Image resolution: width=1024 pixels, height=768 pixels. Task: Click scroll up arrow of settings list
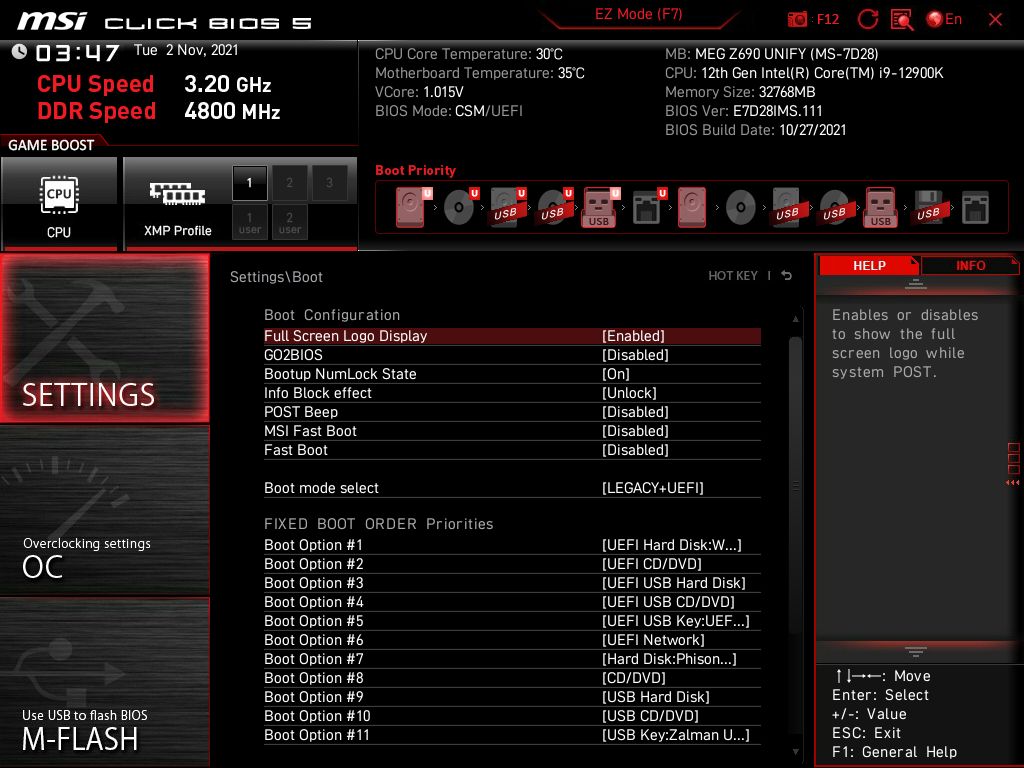(795, 319)
